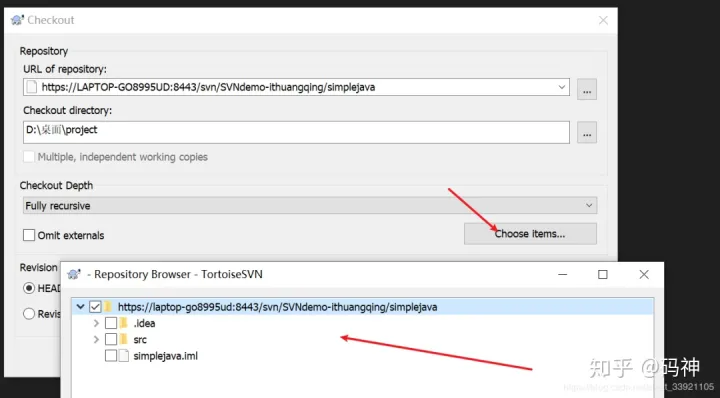The width and height of the screenshot is (720, 398).
Task: Browse for the checkout directory with ellipsis button
Action: tap(587, 132)
